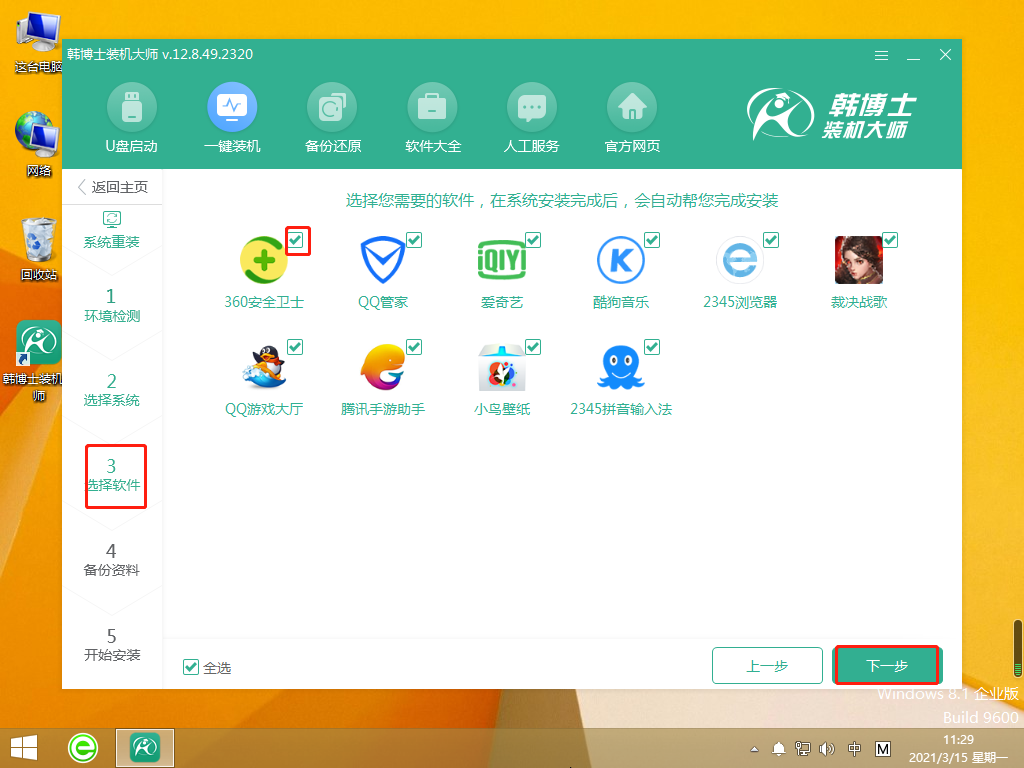Click the 360安全卫士 app icon
The height and width of the screenshot is (768, 1024).
[x=263, y=258]
